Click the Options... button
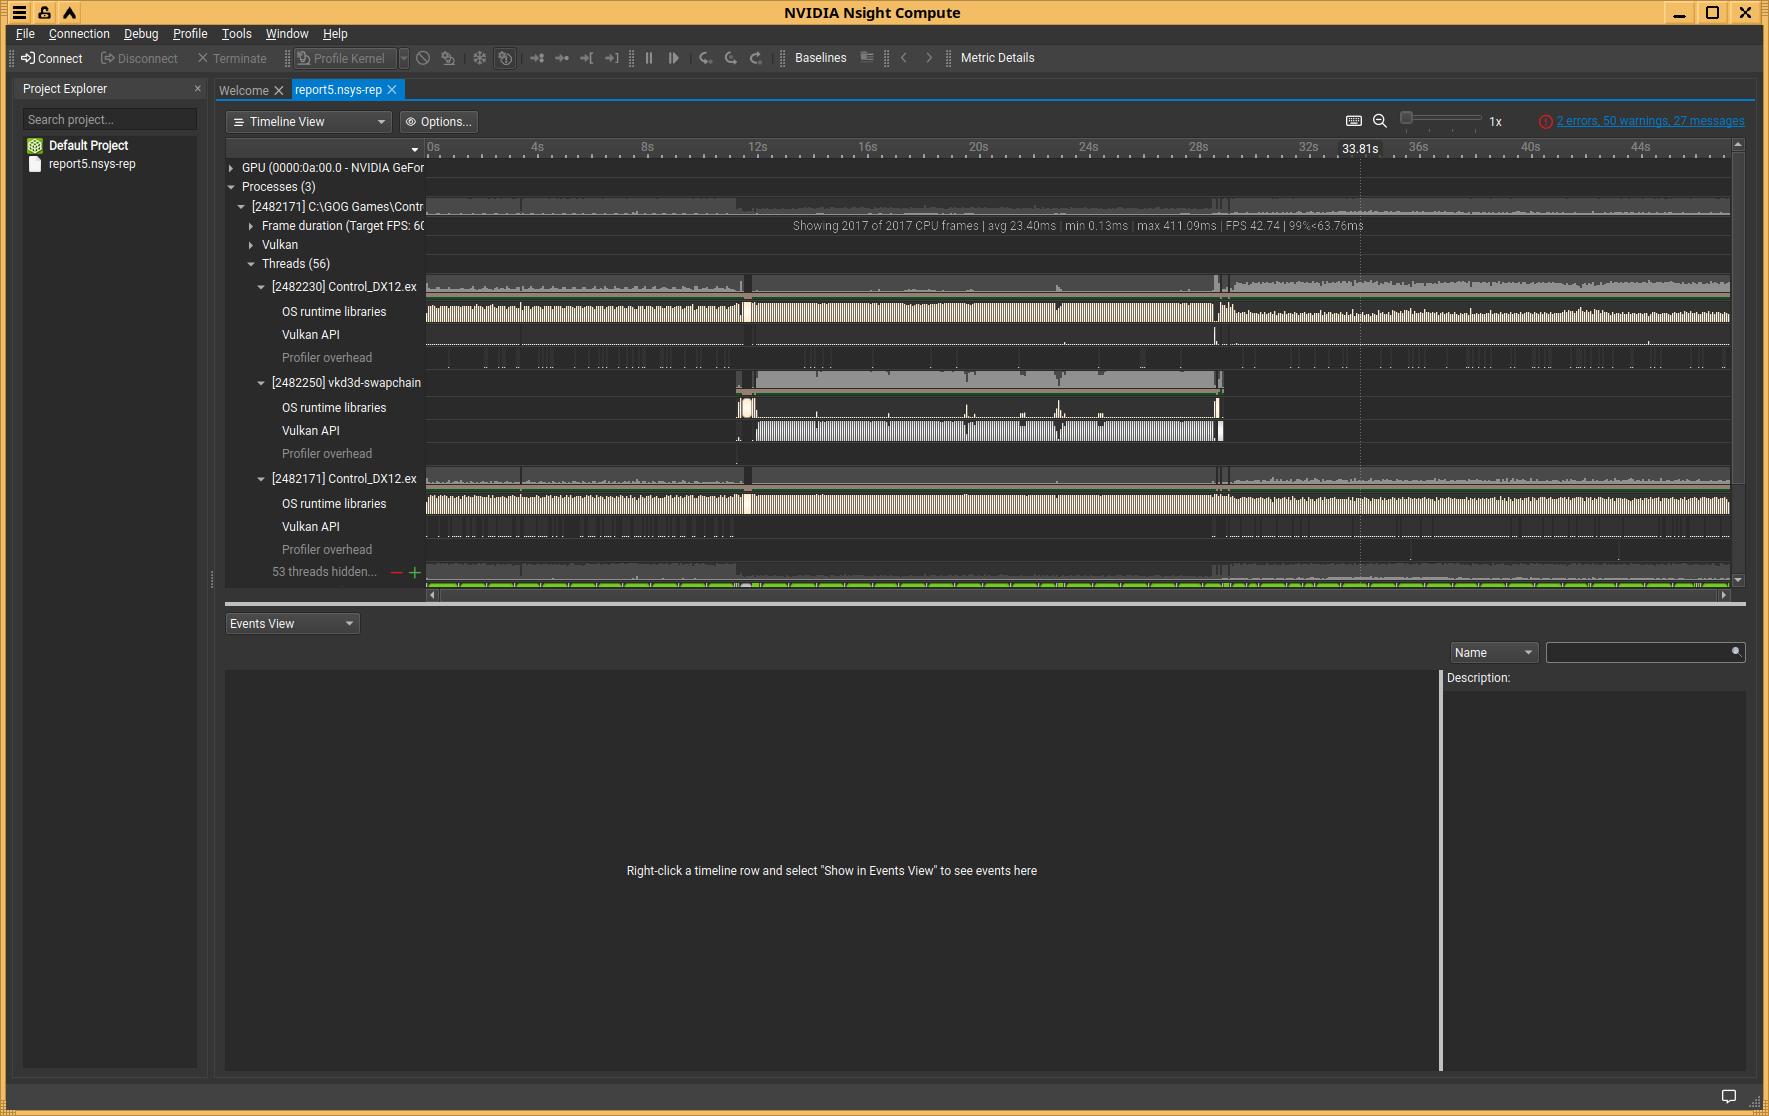Image resolution: width=1769 pixels, height=1116 pixels. (438, 122)
